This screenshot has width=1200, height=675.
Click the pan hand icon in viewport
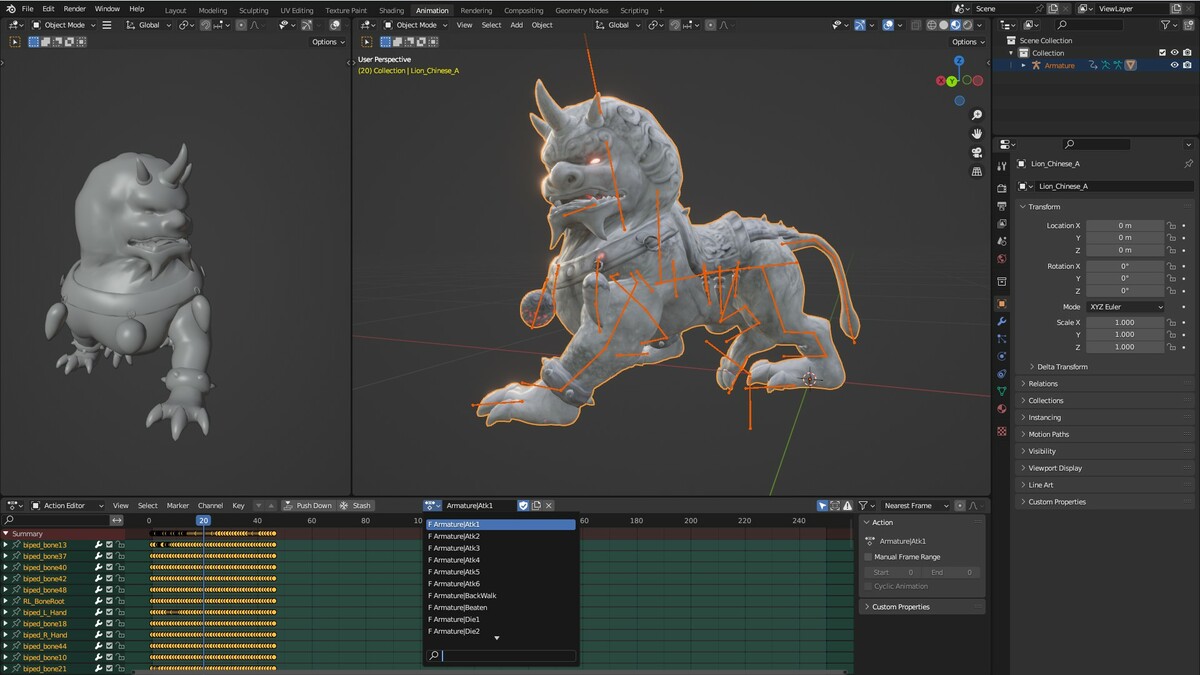976,134
